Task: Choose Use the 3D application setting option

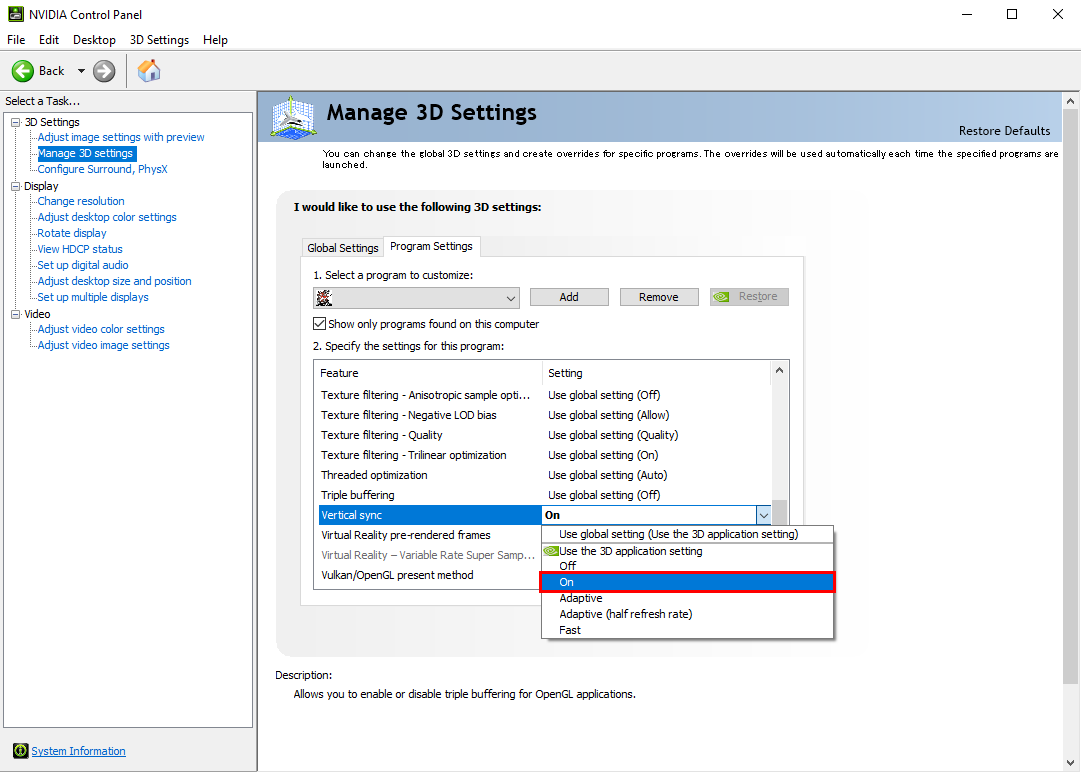Action: (687, 551)
